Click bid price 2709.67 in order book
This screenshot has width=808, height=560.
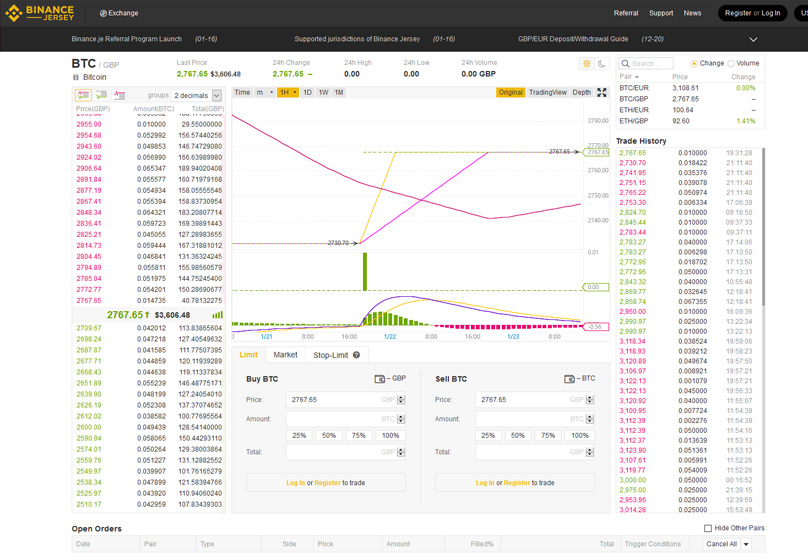89,328
